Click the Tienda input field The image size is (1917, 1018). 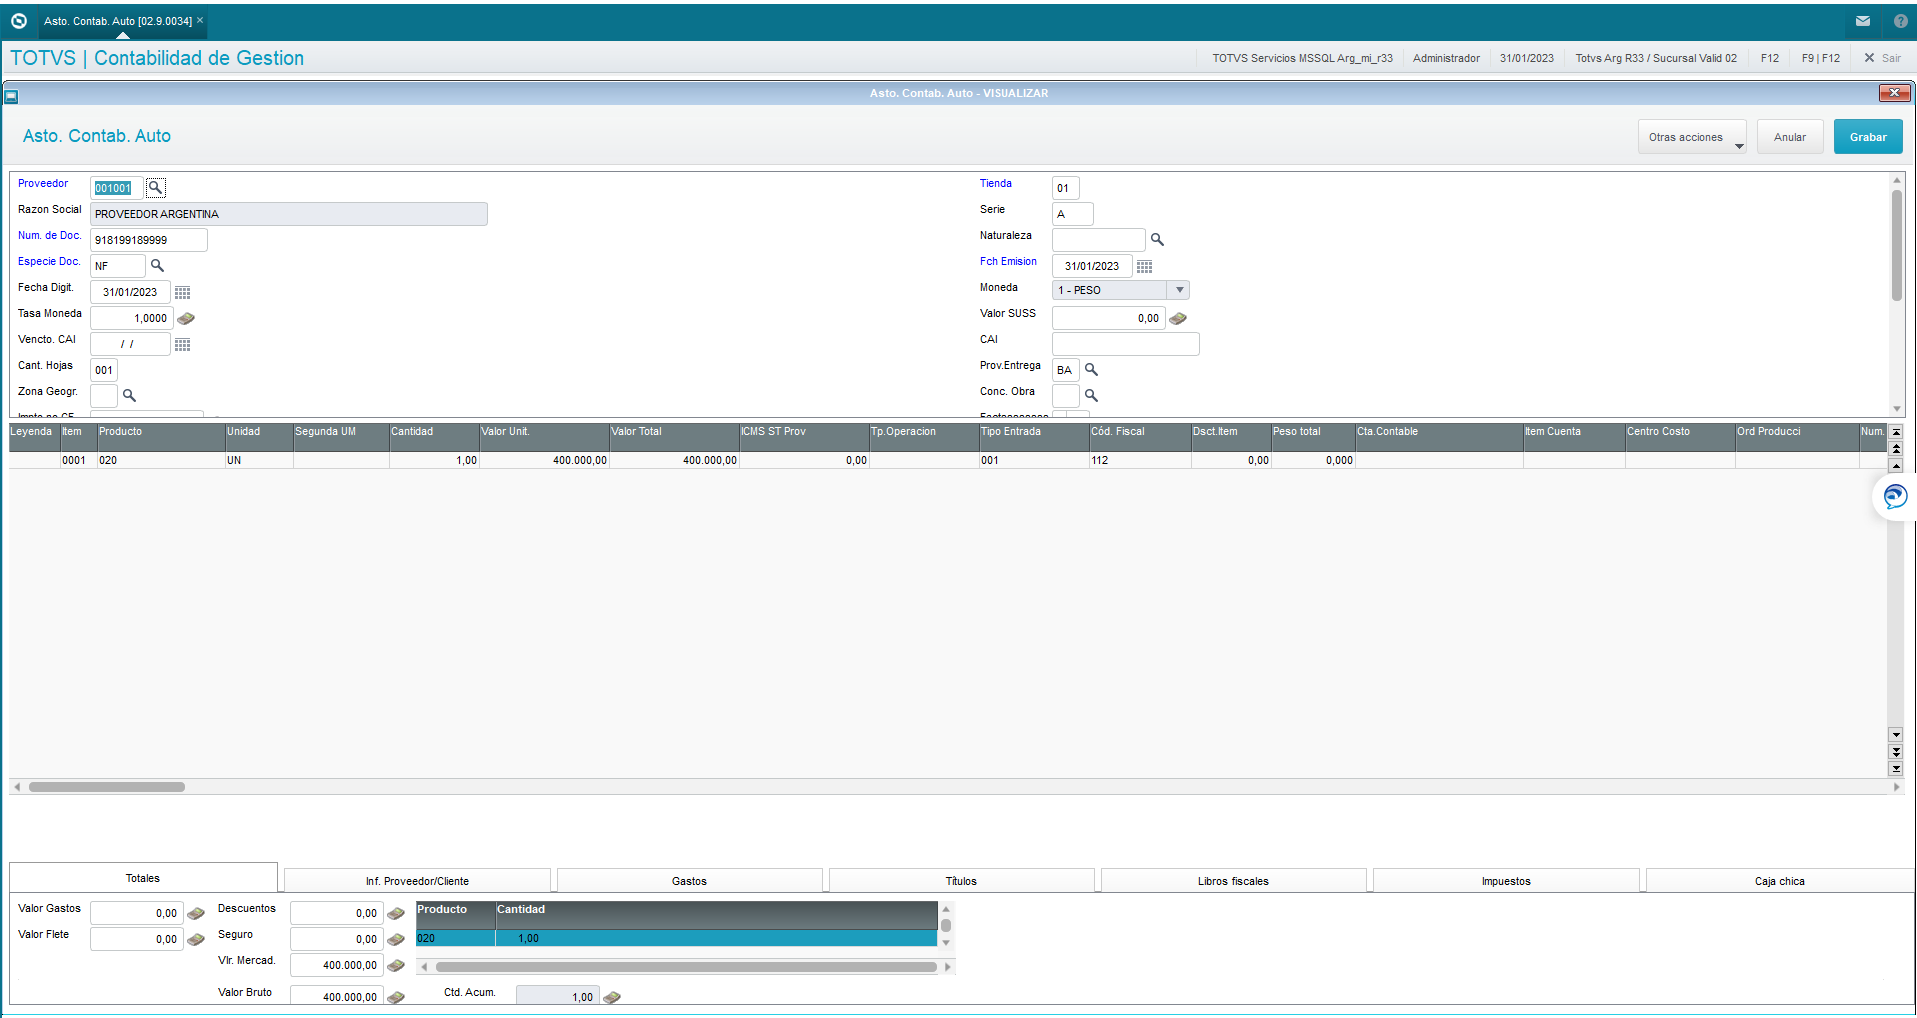pos(1066,188)
